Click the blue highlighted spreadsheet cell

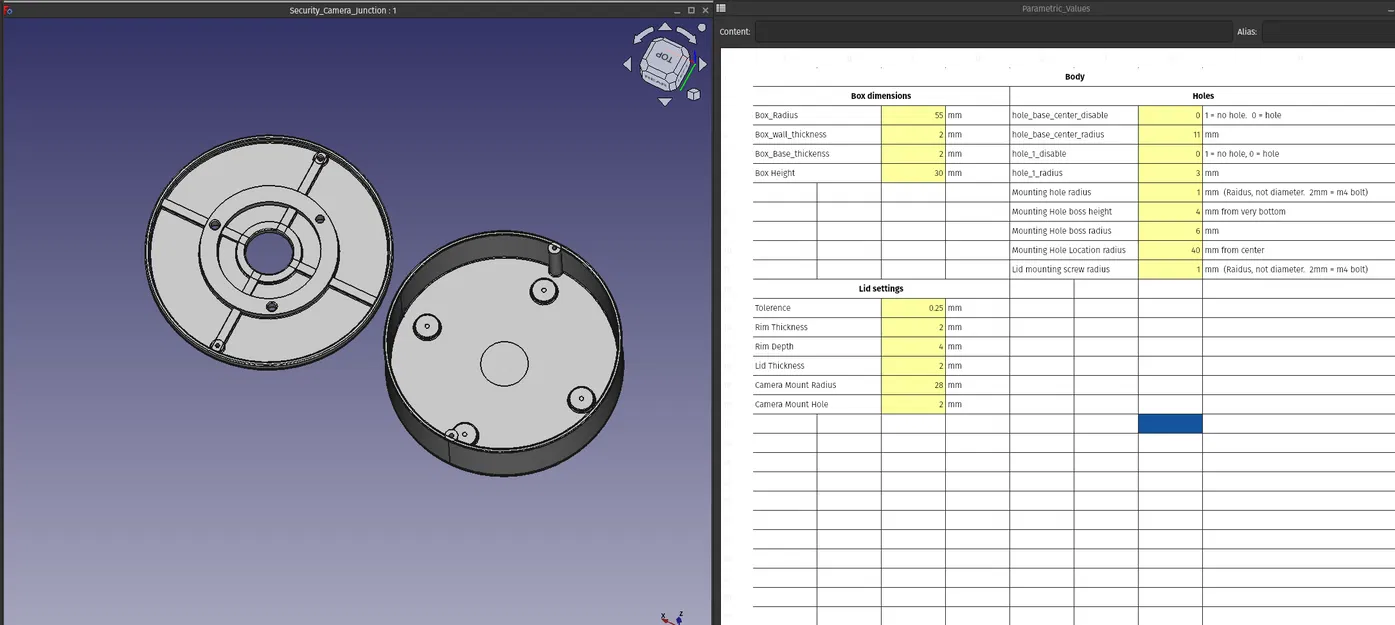pyautogui.click(x=1170, y=423)
